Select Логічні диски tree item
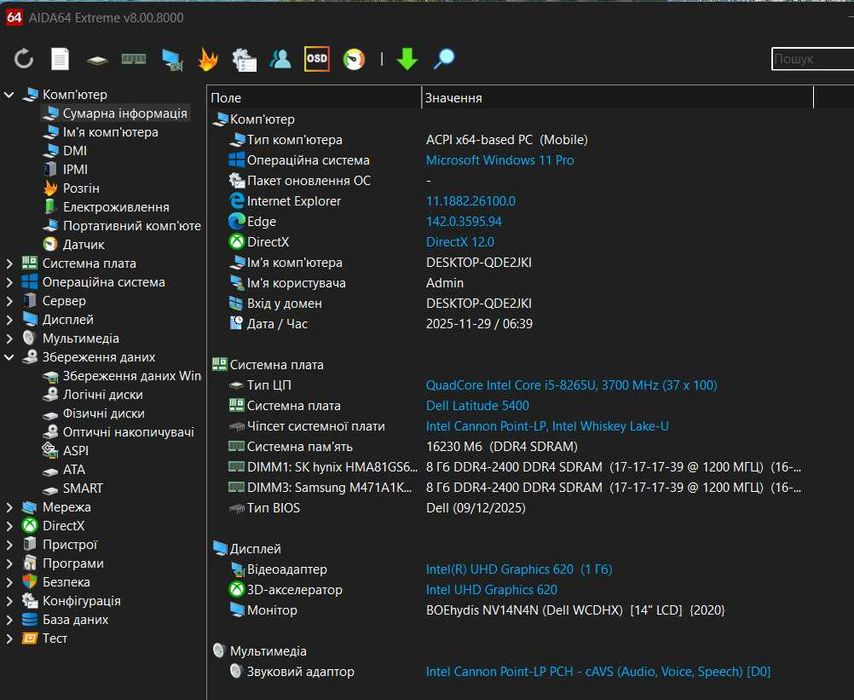Image resolution: width=854 pixels, height=700 pixels. point(102,394)
